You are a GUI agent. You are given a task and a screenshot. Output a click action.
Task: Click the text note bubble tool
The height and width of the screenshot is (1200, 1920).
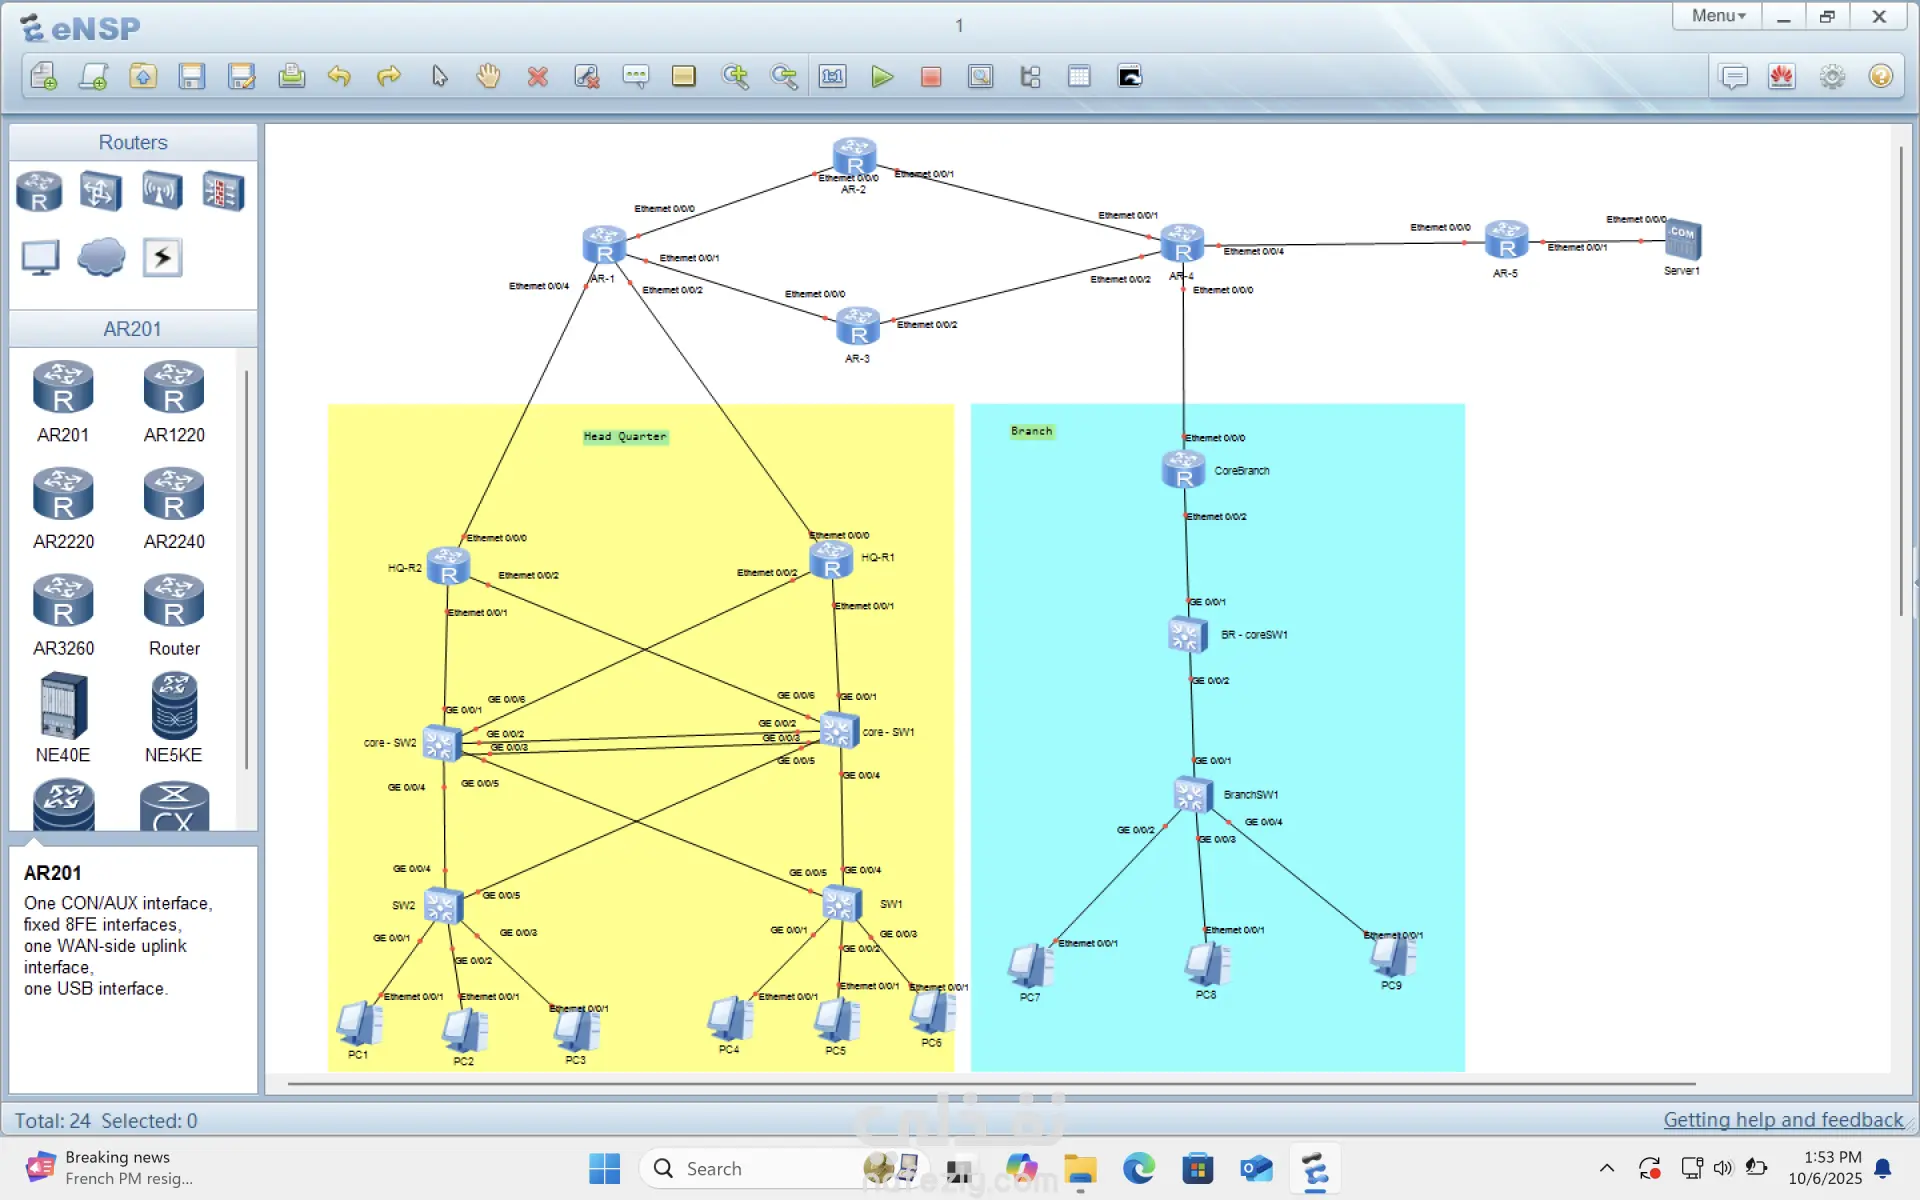point(635,77)
